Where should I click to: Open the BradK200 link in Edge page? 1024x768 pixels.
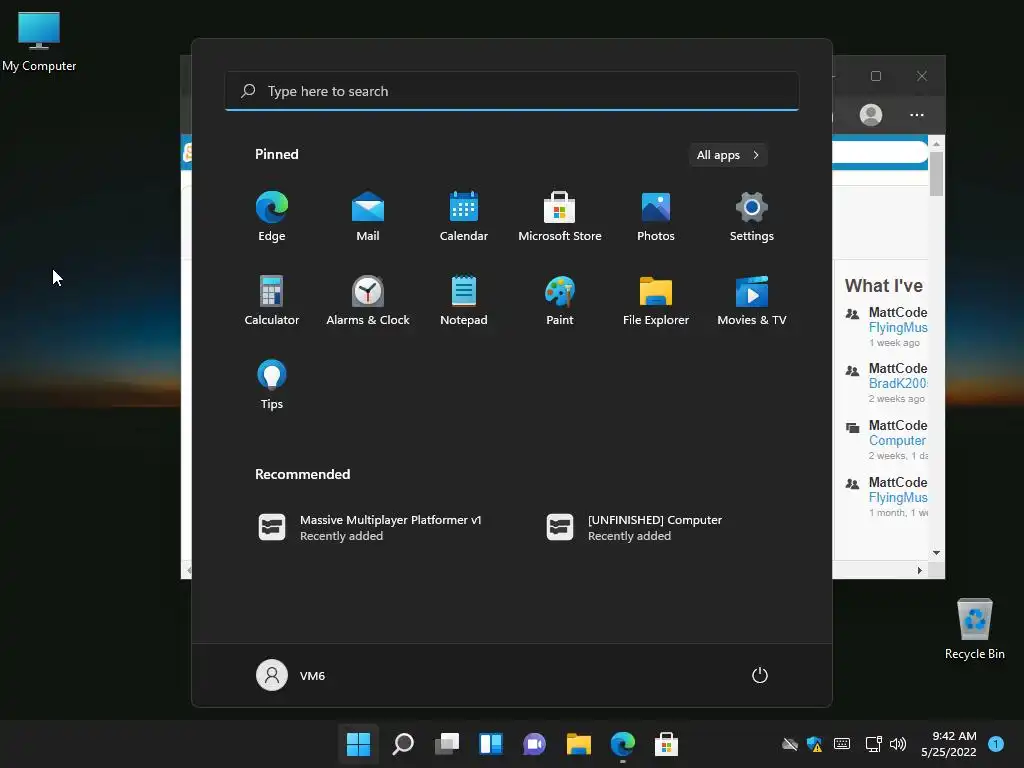(898, 383)
